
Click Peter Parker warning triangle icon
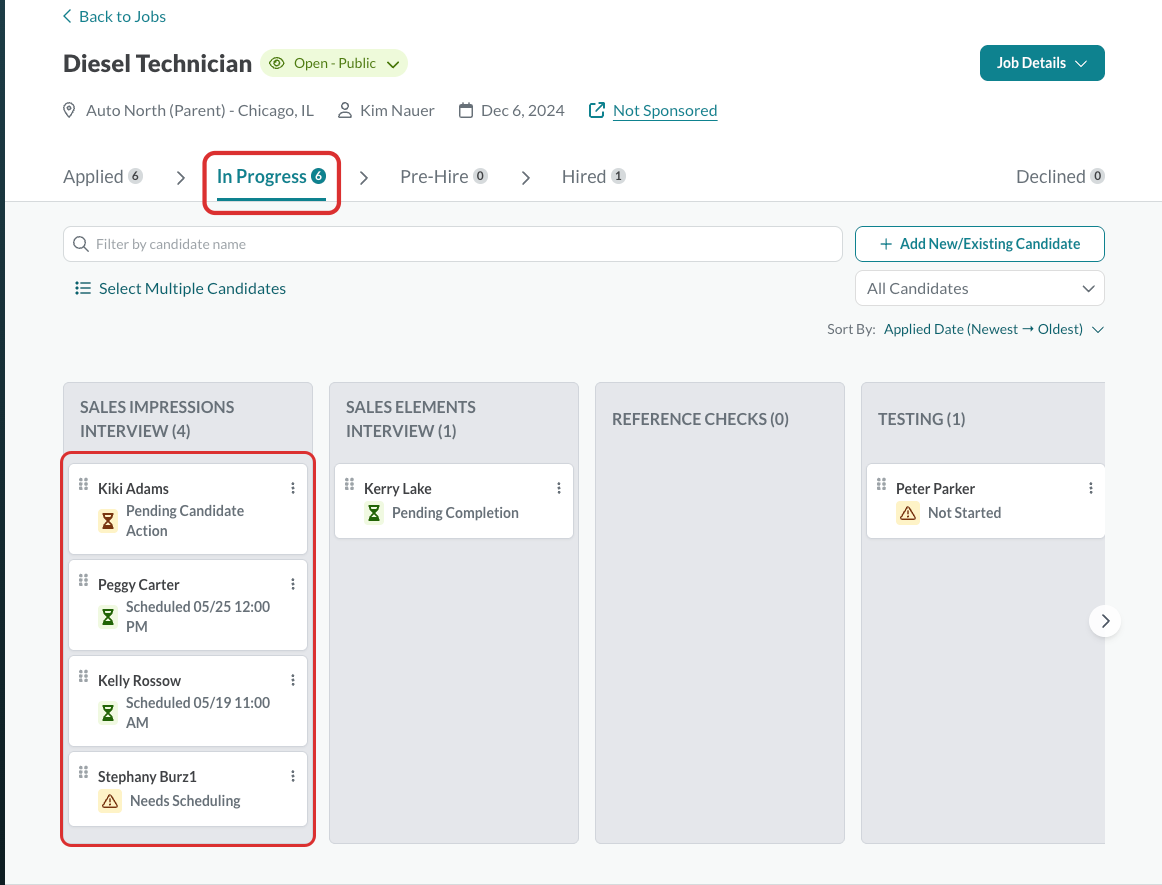click(x=908, y=513)
